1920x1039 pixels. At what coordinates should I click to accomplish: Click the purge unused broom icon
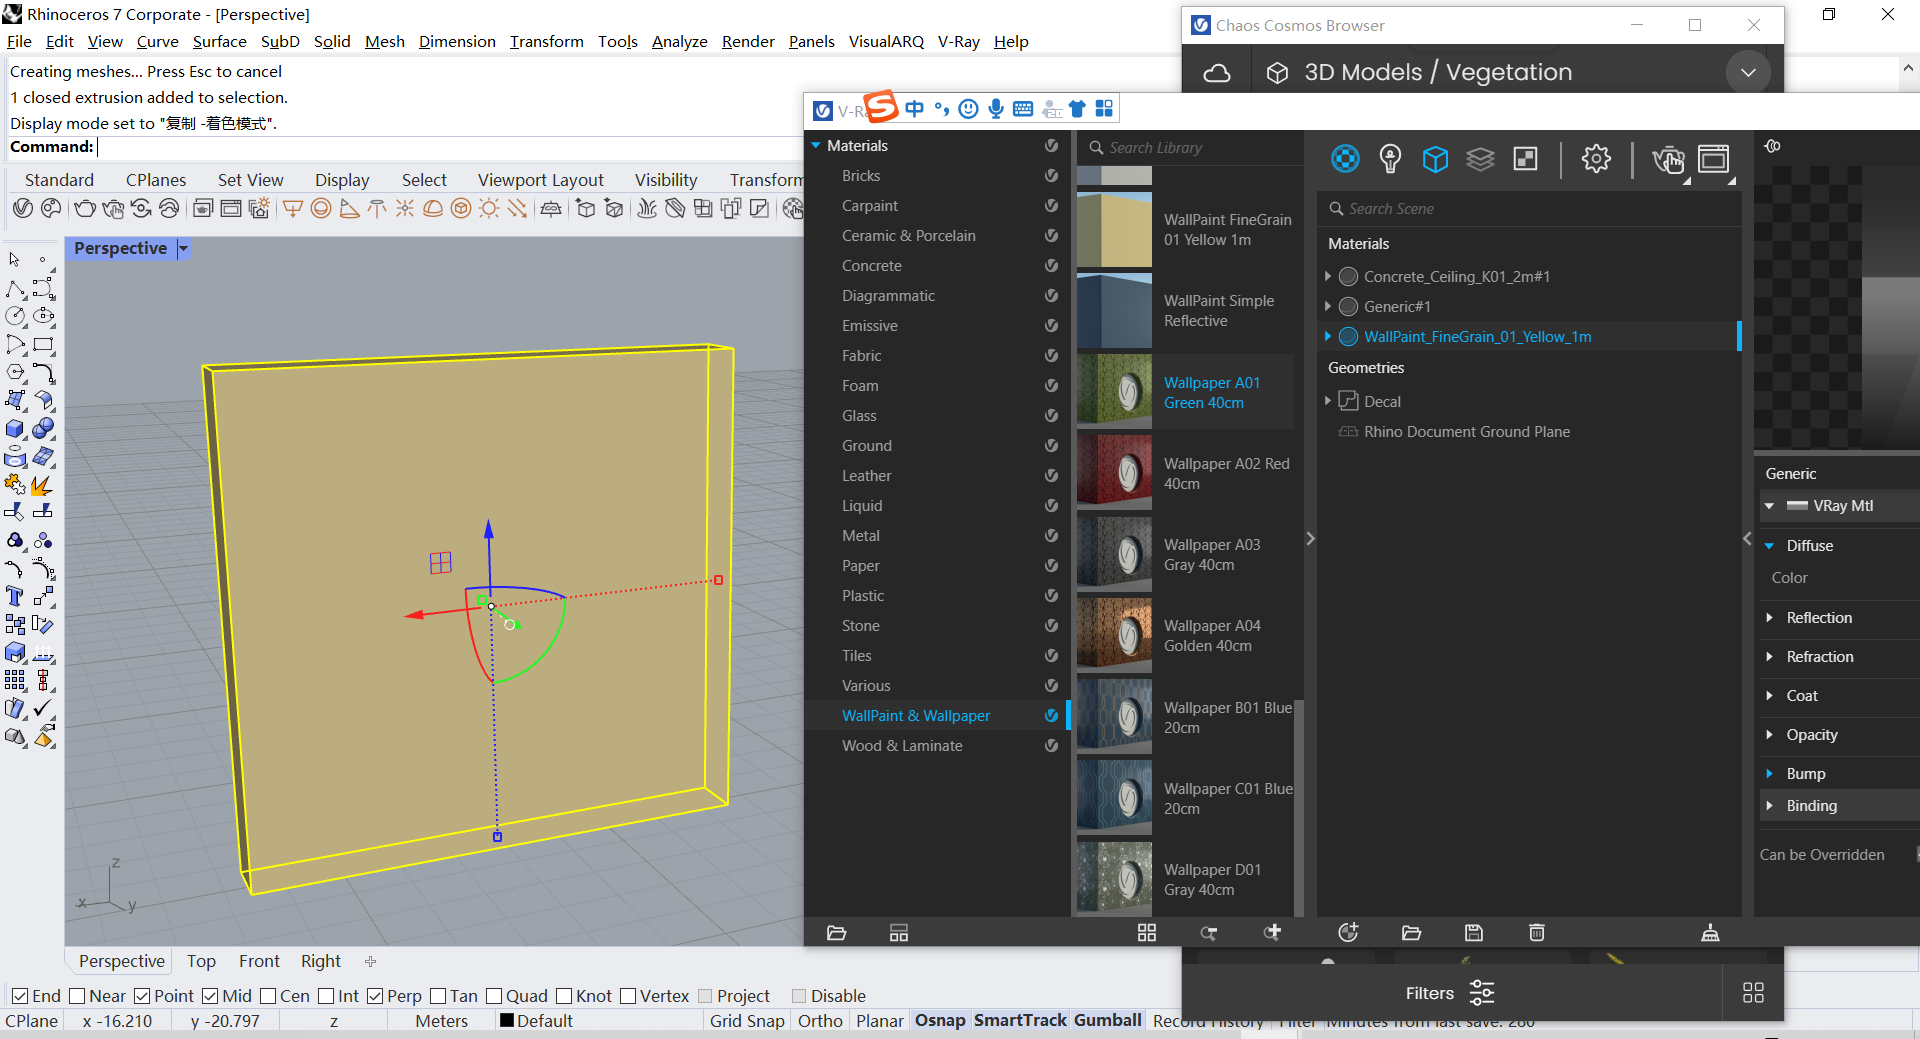tap(1710, 932)
